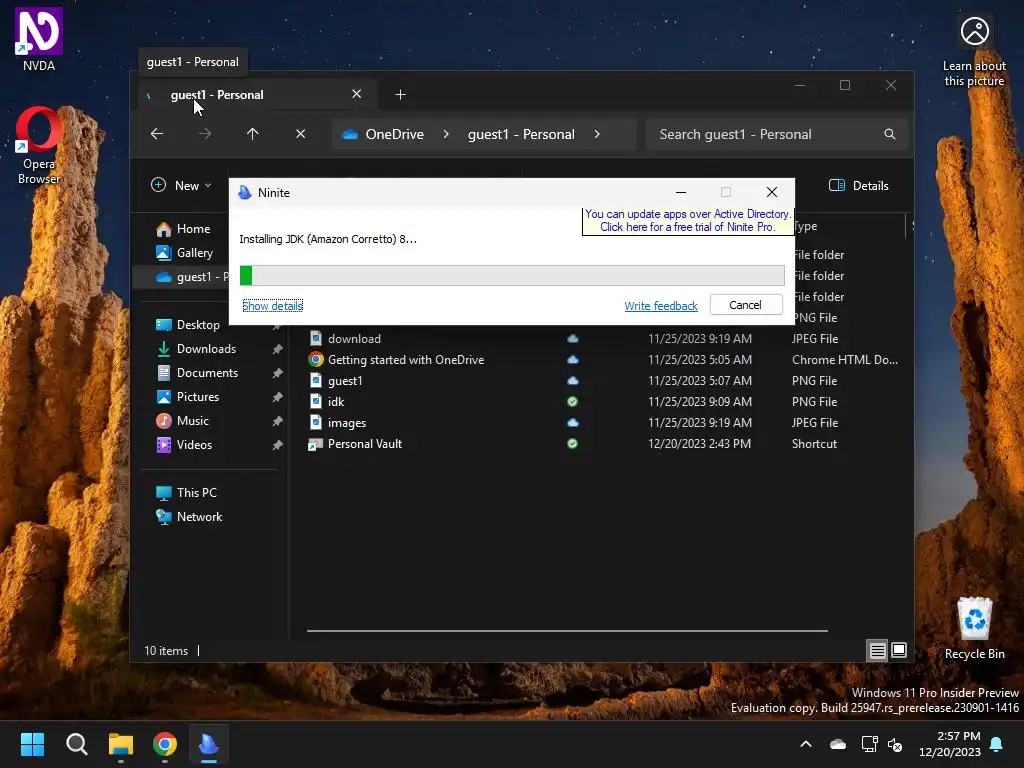Click the search magnifier in File Explorer
1024x768 pixels.
click(x=889, y=134)
